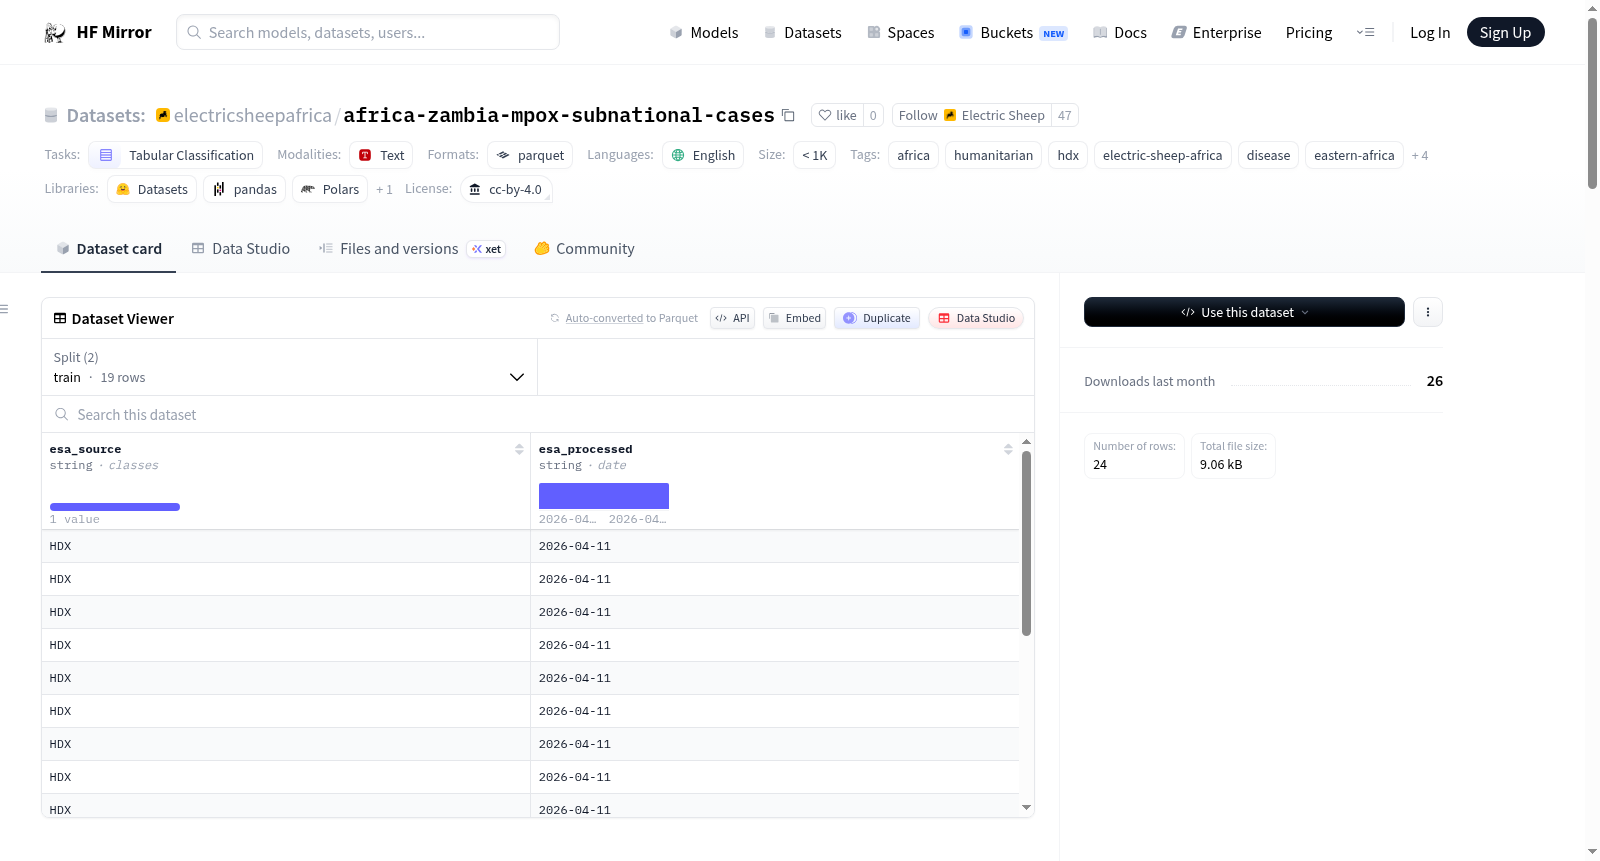This screenshot has width=1600, height=861.
Task: Open the Enterprise menu item
Action: tap(1216, 33)
